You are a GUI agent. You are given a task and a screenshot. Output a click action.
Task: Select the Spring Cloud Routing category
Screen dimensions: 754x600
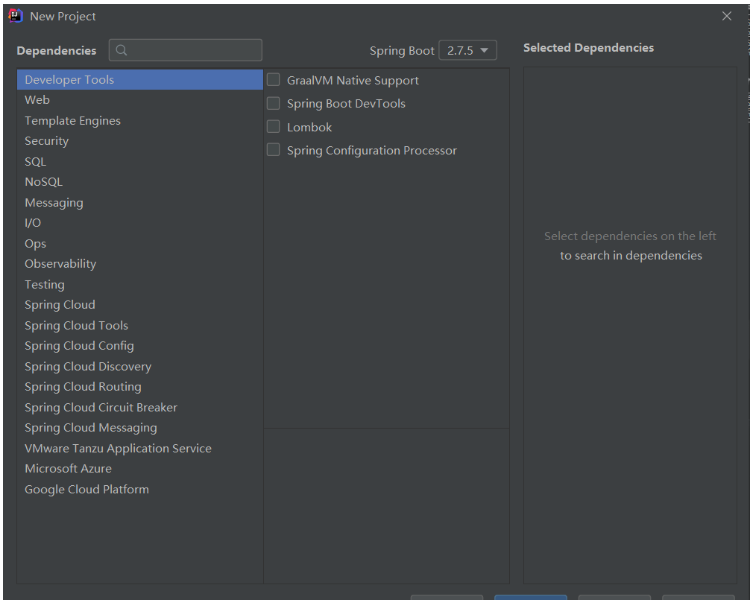pyautogui.click(x=83, y=387)
